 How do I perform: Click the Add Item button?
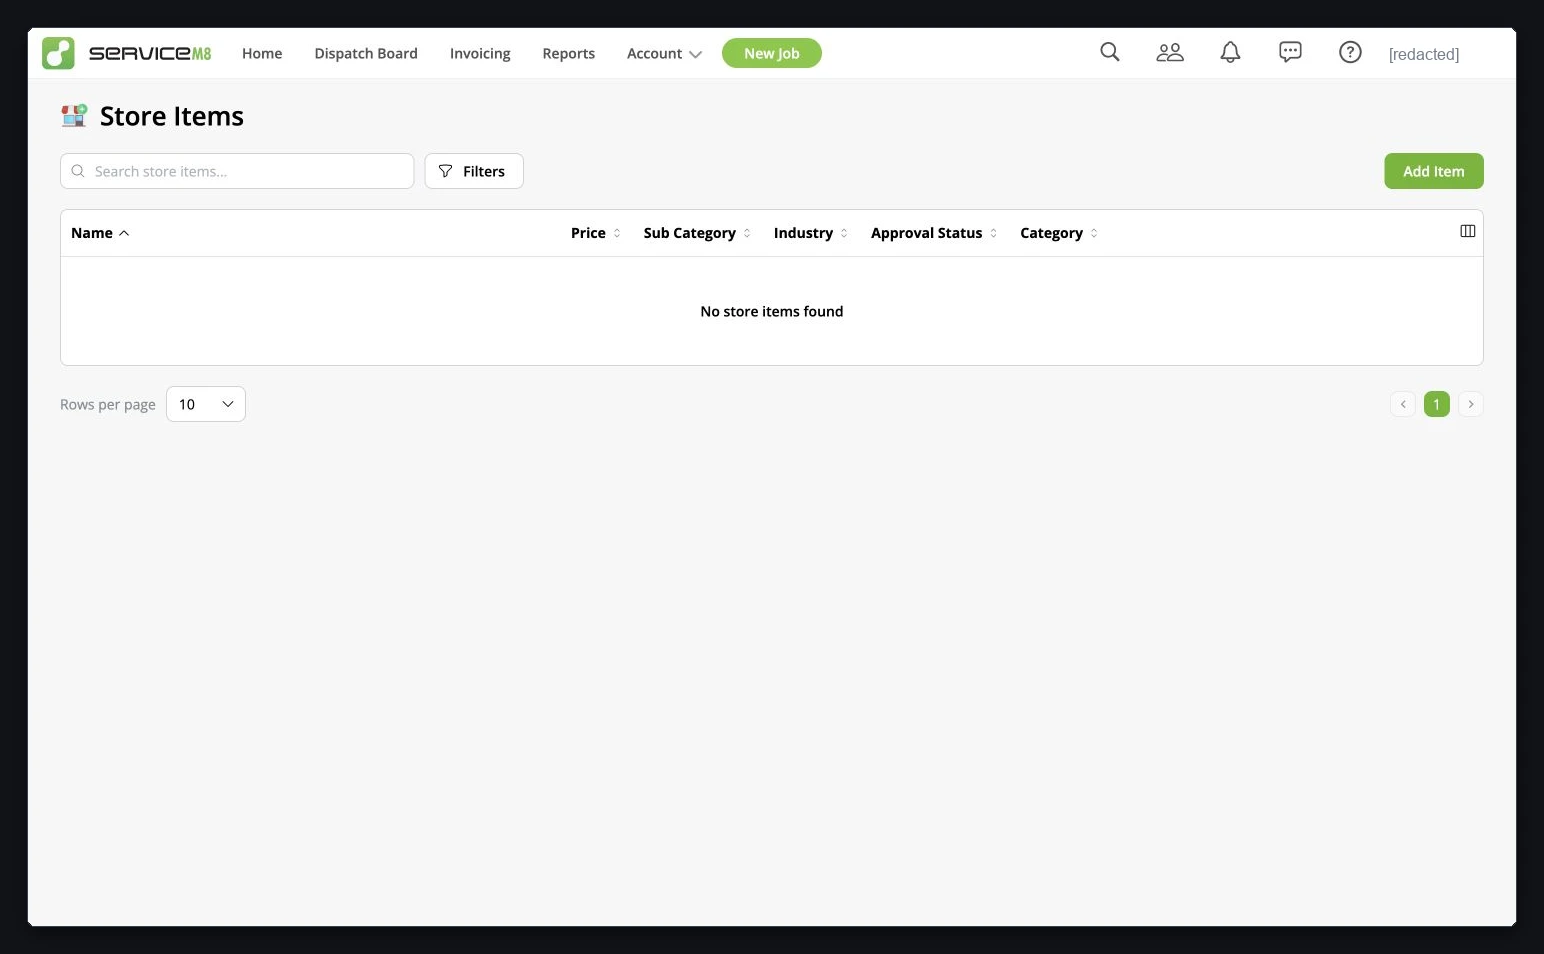pos(1434,171)
